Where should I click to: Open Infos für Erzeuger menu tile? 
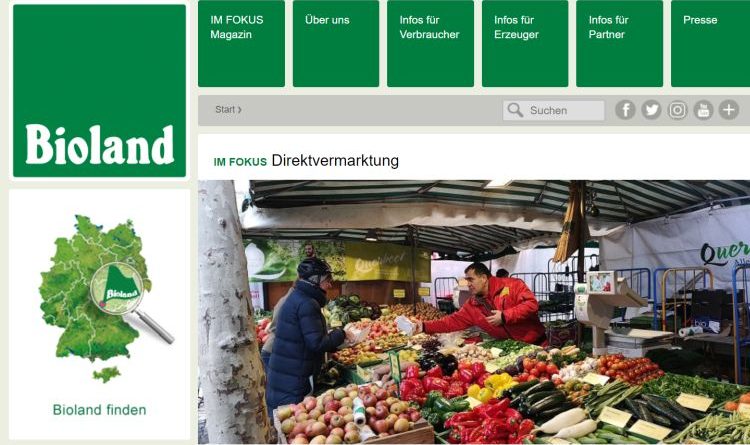[x=525, y=44]
